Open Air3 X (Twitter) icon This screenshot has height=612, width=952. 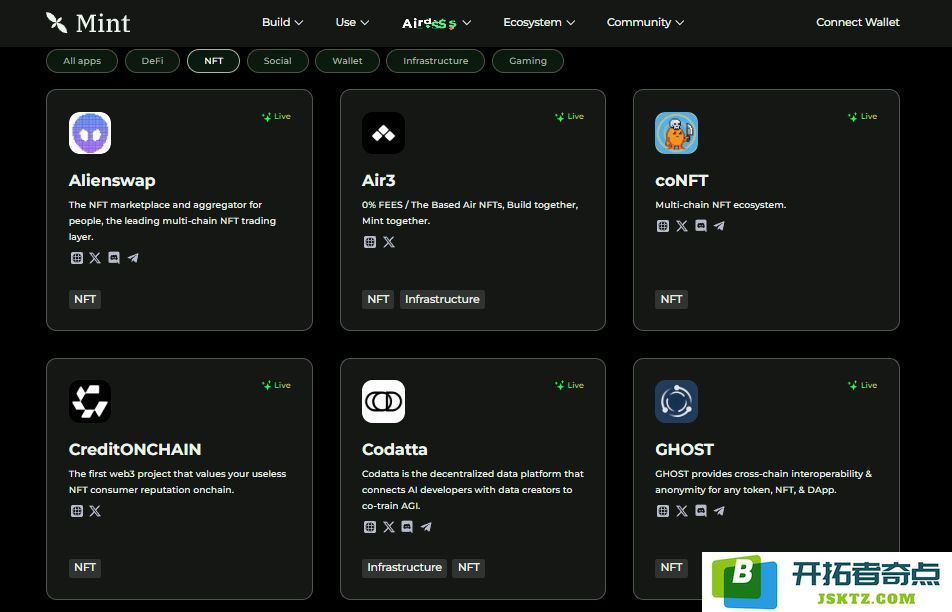tap(389, 242)
